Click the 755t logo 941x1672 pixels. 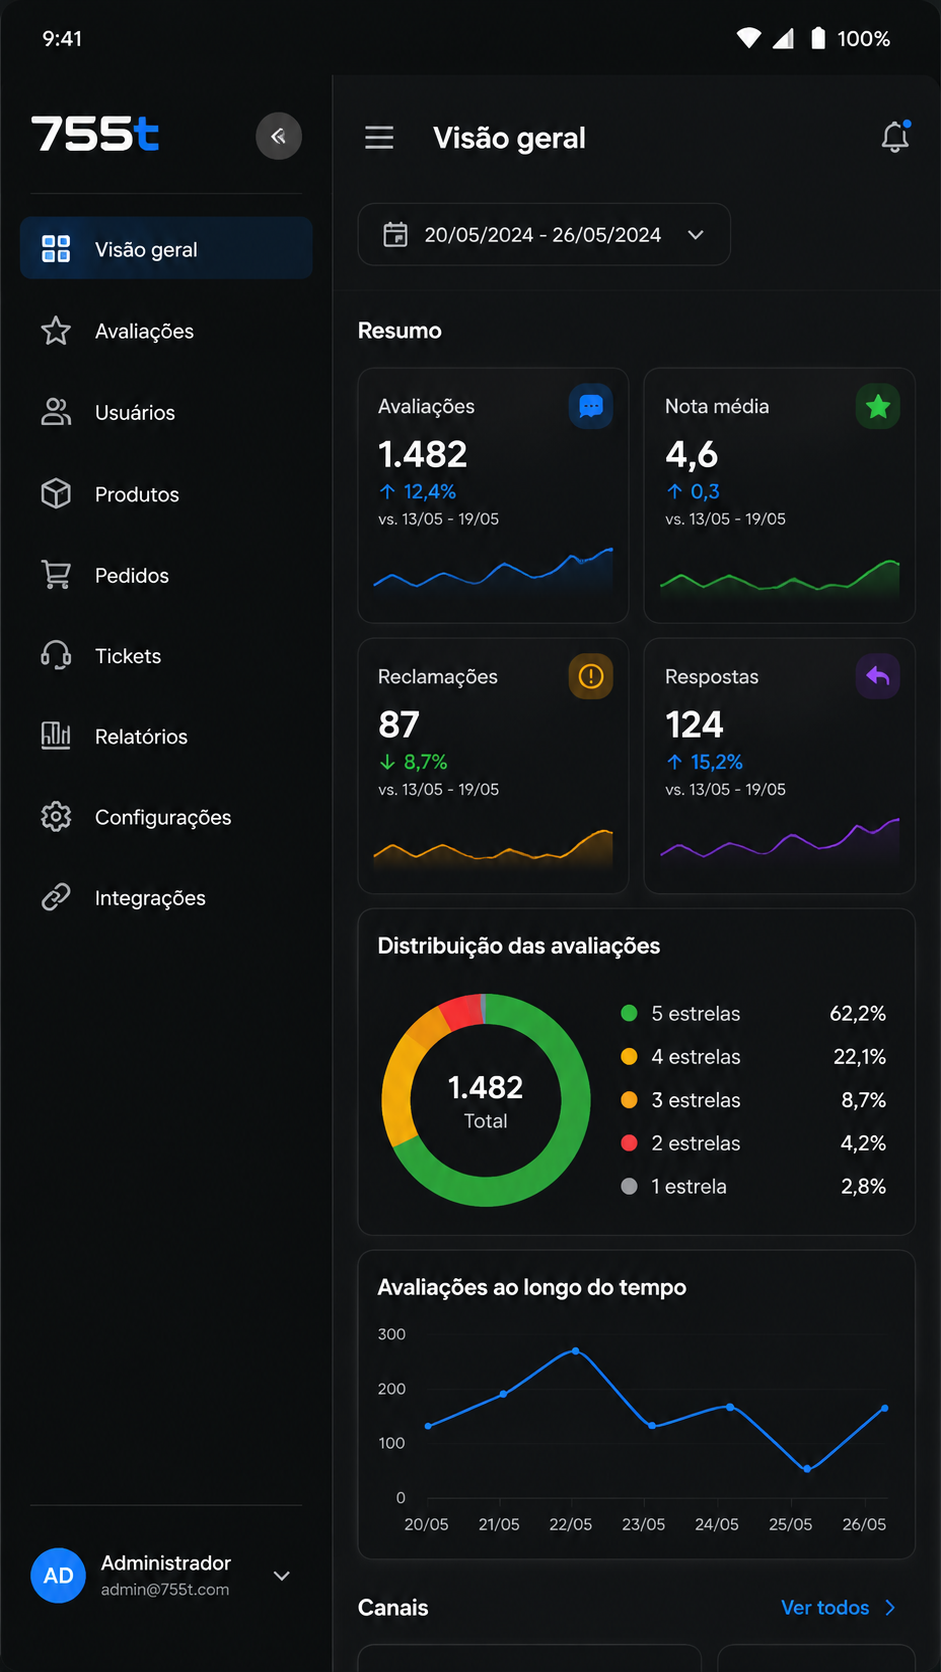pyautogui.click(x=95, y=134)
